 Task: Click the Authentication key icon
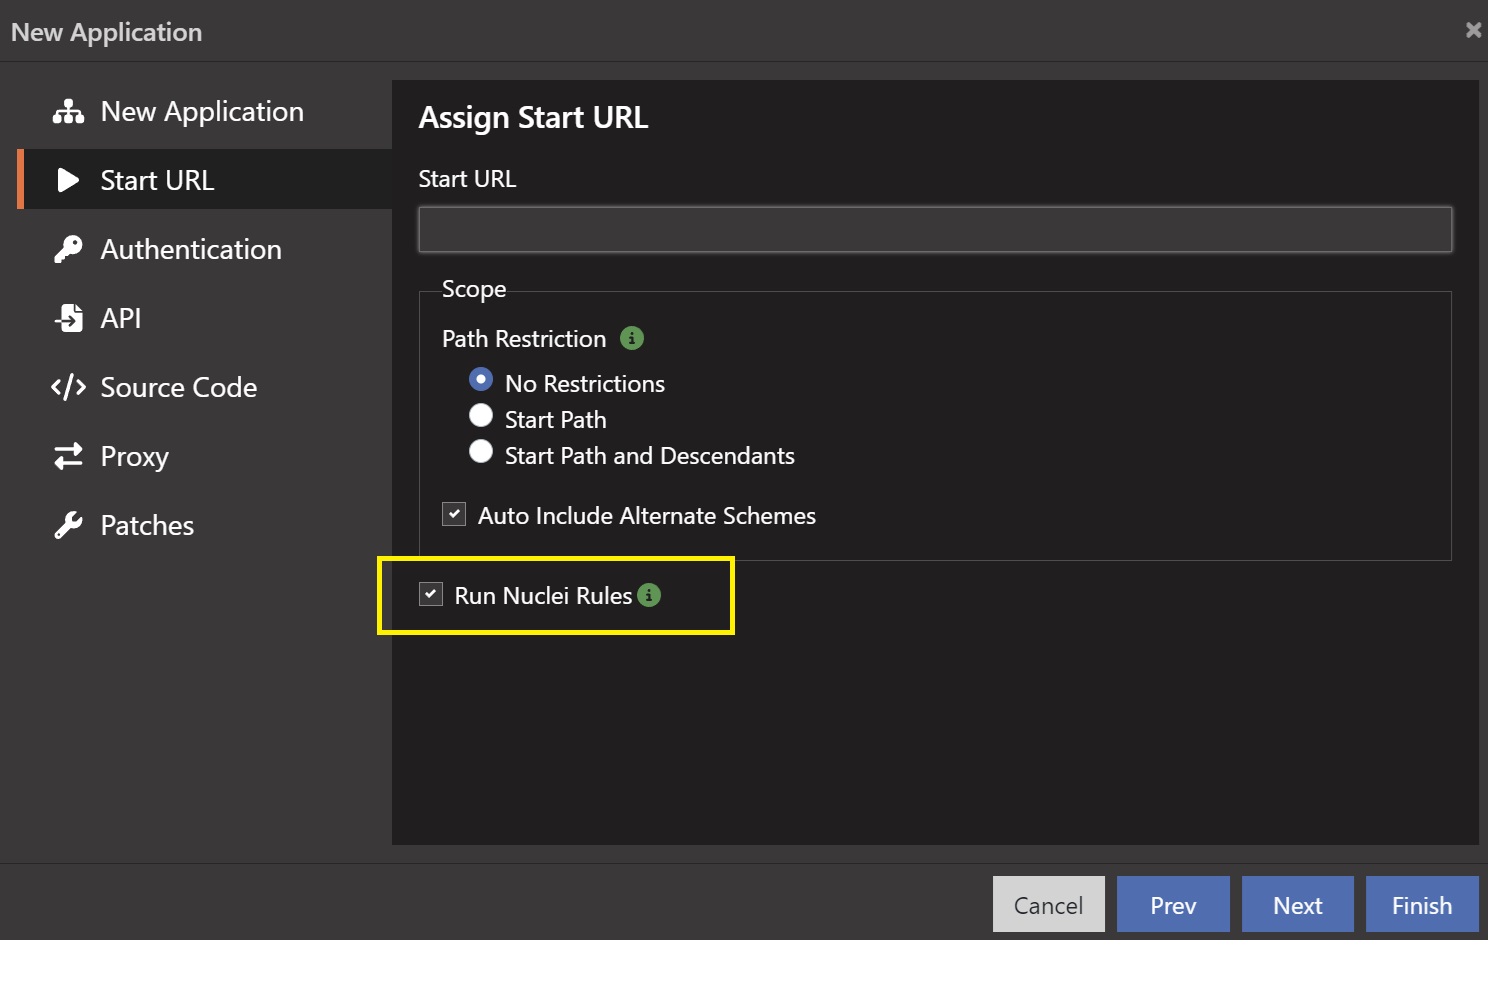click(68, 249)
